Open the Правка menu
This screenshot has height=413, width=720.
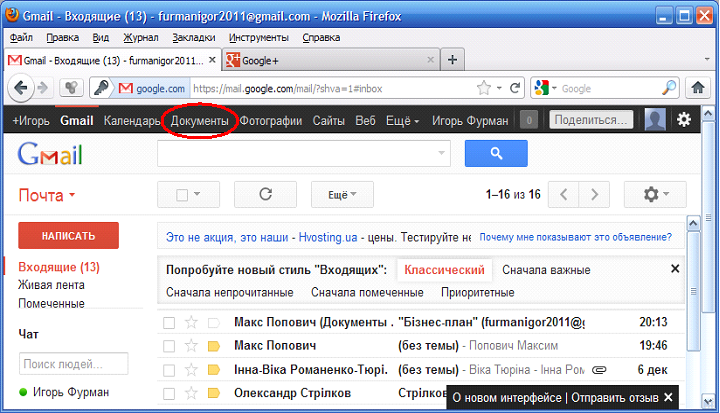(62, 38)
